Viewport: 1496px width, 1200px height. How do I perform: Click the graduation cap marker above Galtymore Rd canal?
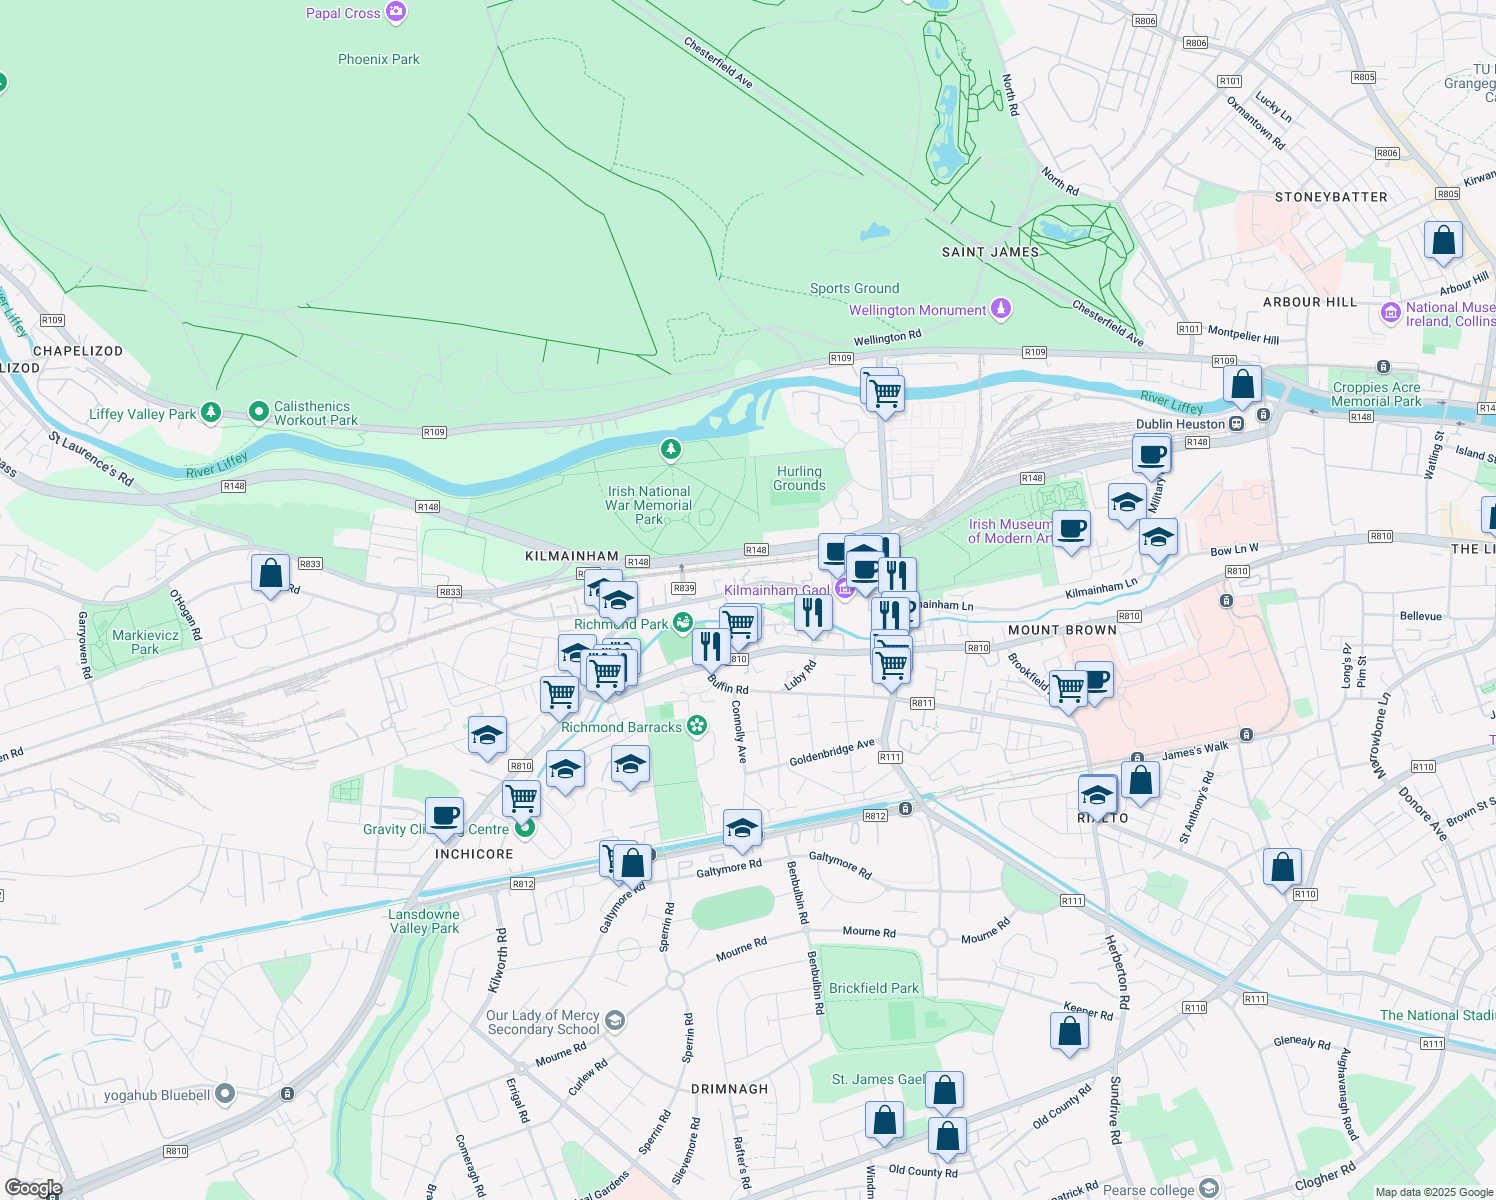click(x=742, y=830)
